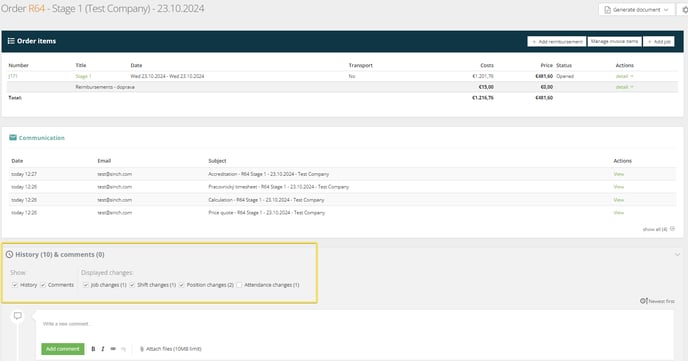Image resolution: width=688 pixels, height=361 pixels.
Task: Click the Communication section heading
Action: [41, 138]
